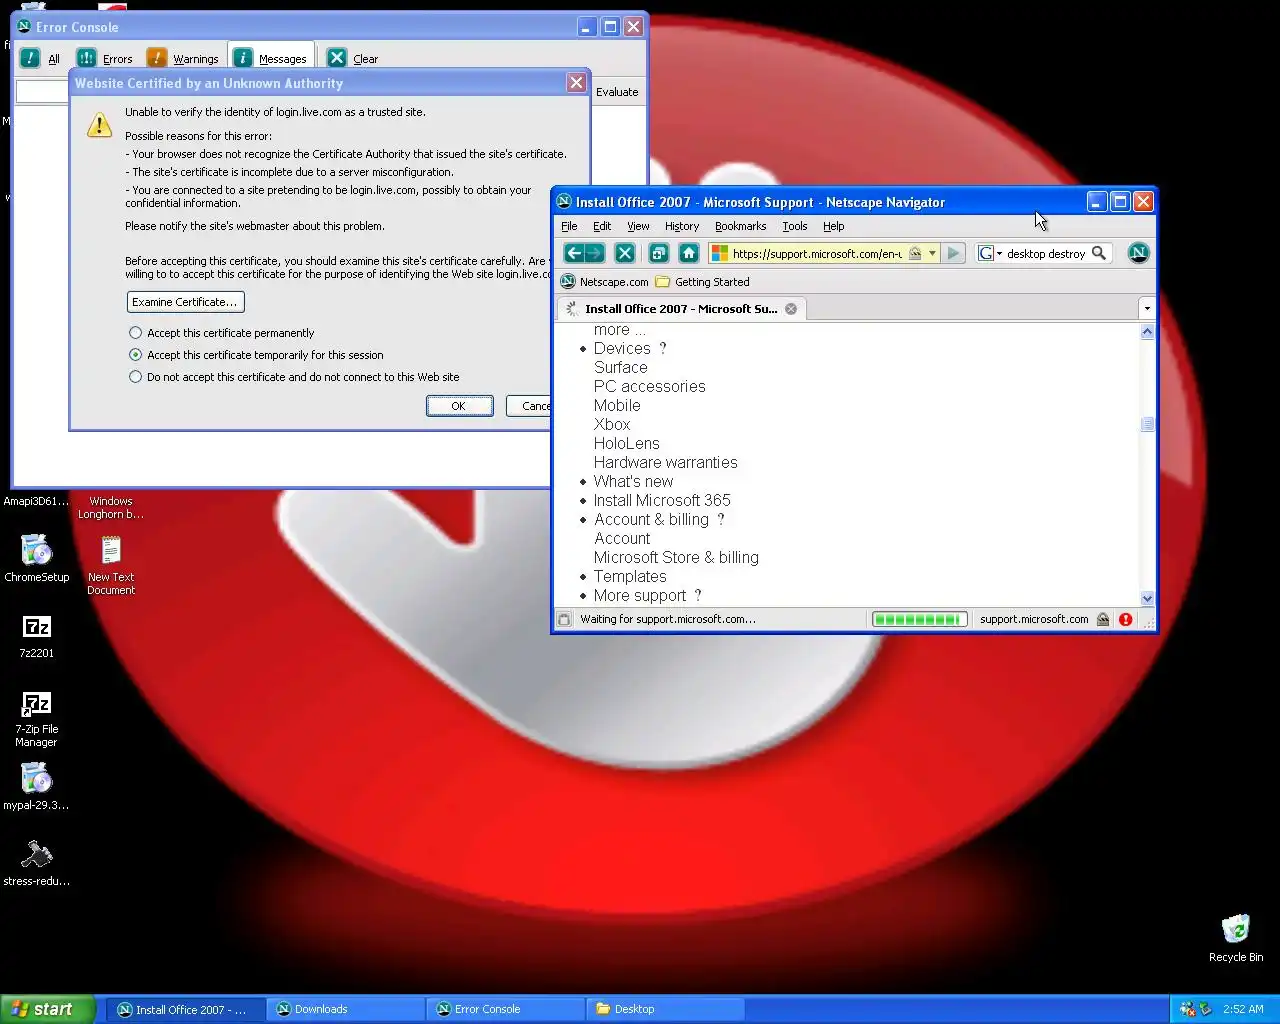
Task: Click the address bar URL field
Action: pos(816,253)
